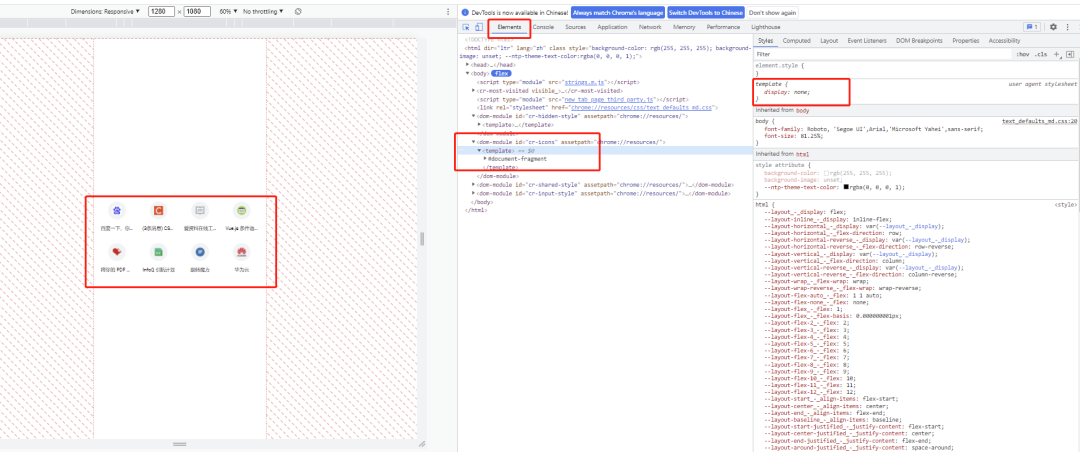Select the Elements tab
The height and width of the screenshot is (452, 1080).
(509, 27)
